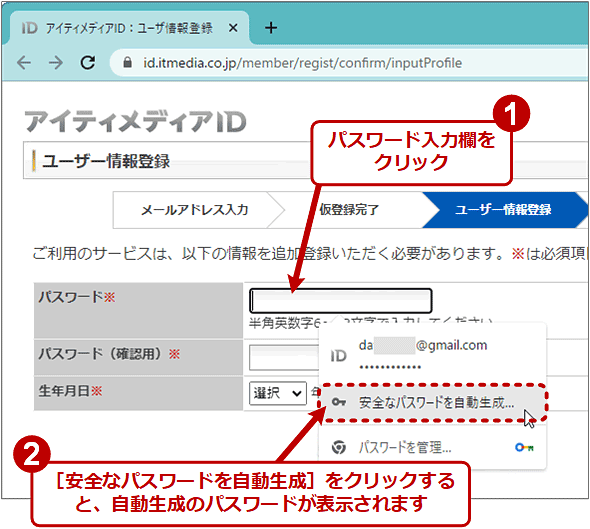Select the アイティメディアID:ユーザ情報登録 tab

point(129,28)
